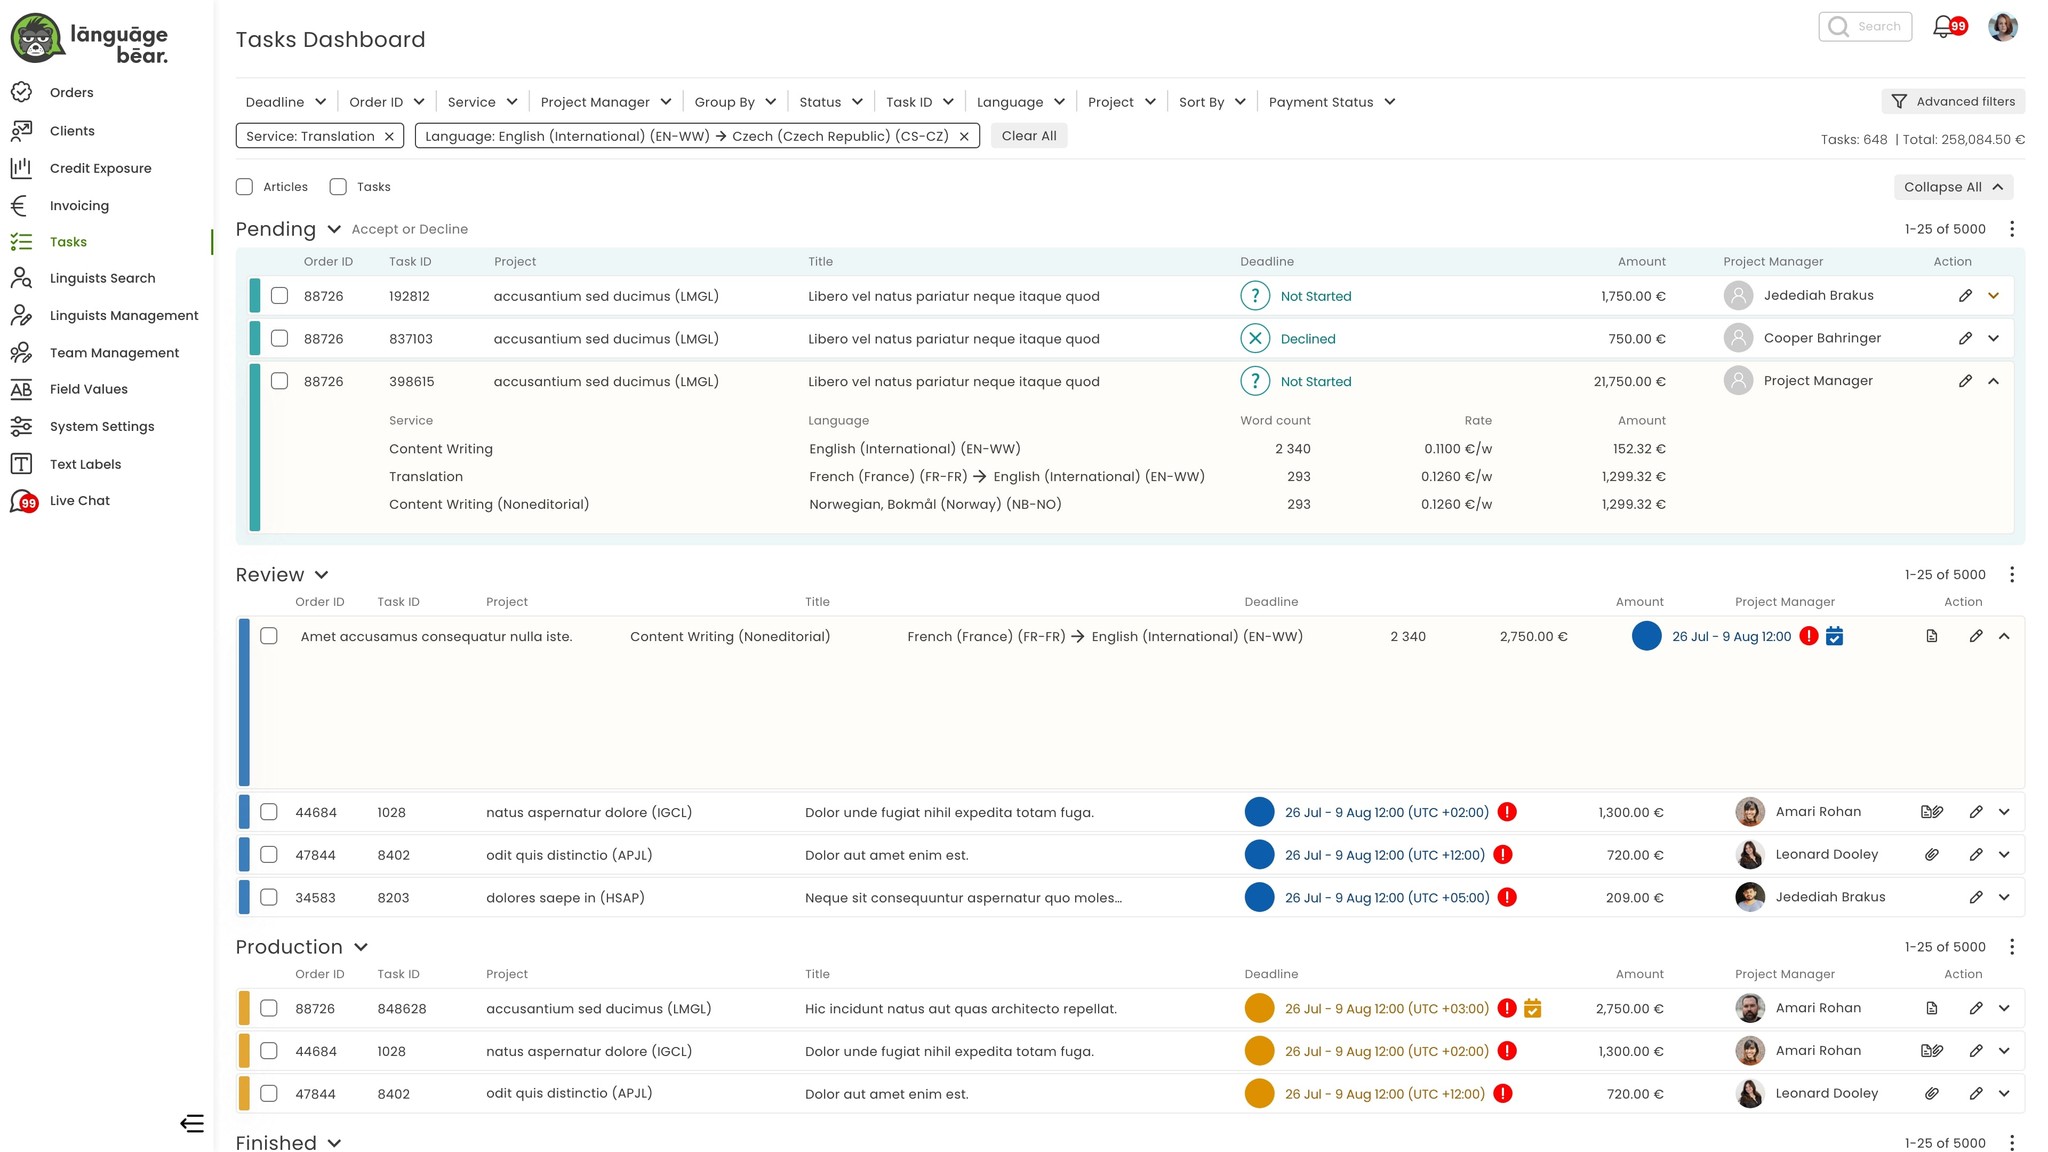Image resolution: width=2048 pixels, height=1152 pixels.
Task: Collapse the Review section chevron
Action: tap(321, 575)
